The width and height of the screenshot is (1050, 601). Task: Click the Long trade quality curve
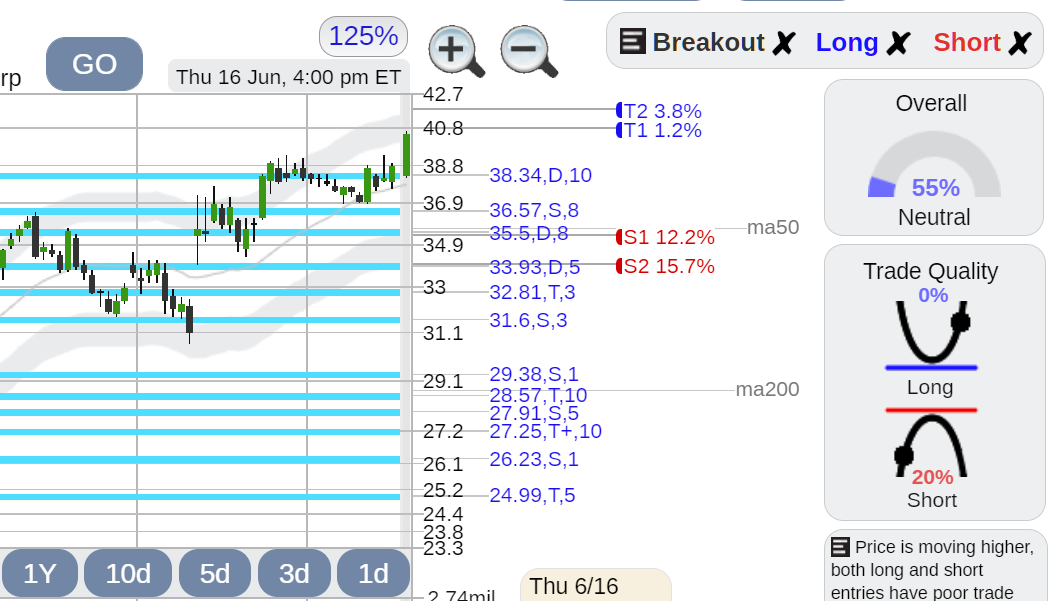tap(931, 335)
